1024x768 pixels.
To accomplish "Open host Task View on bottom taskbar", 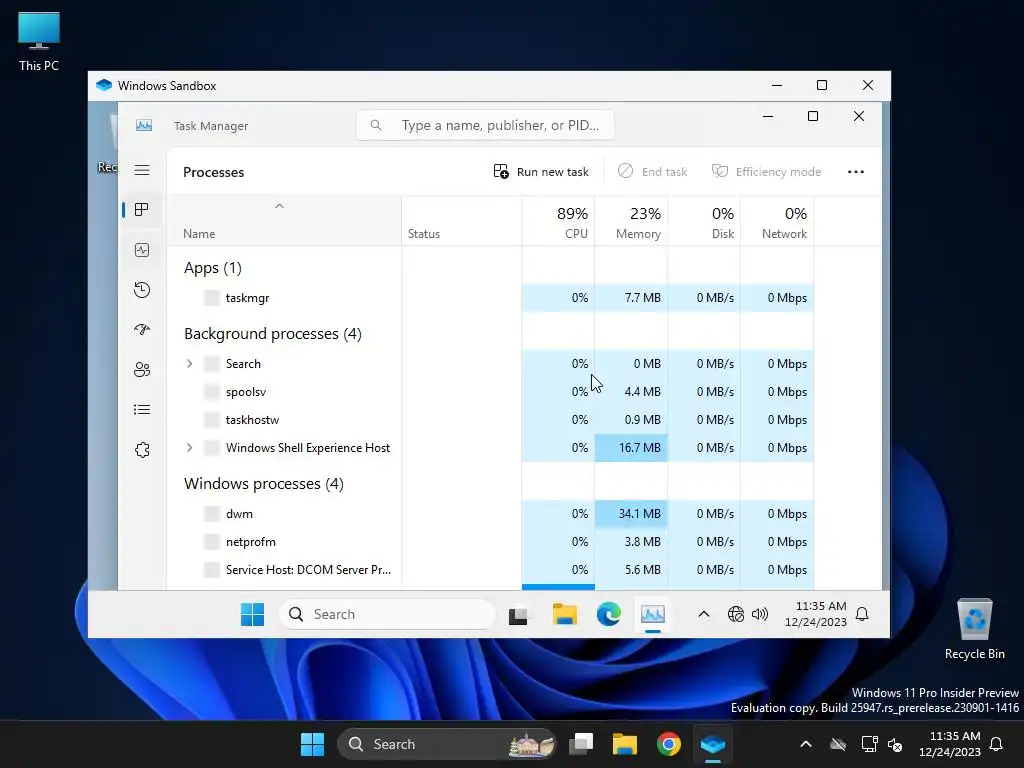I will tap(581, 744).
